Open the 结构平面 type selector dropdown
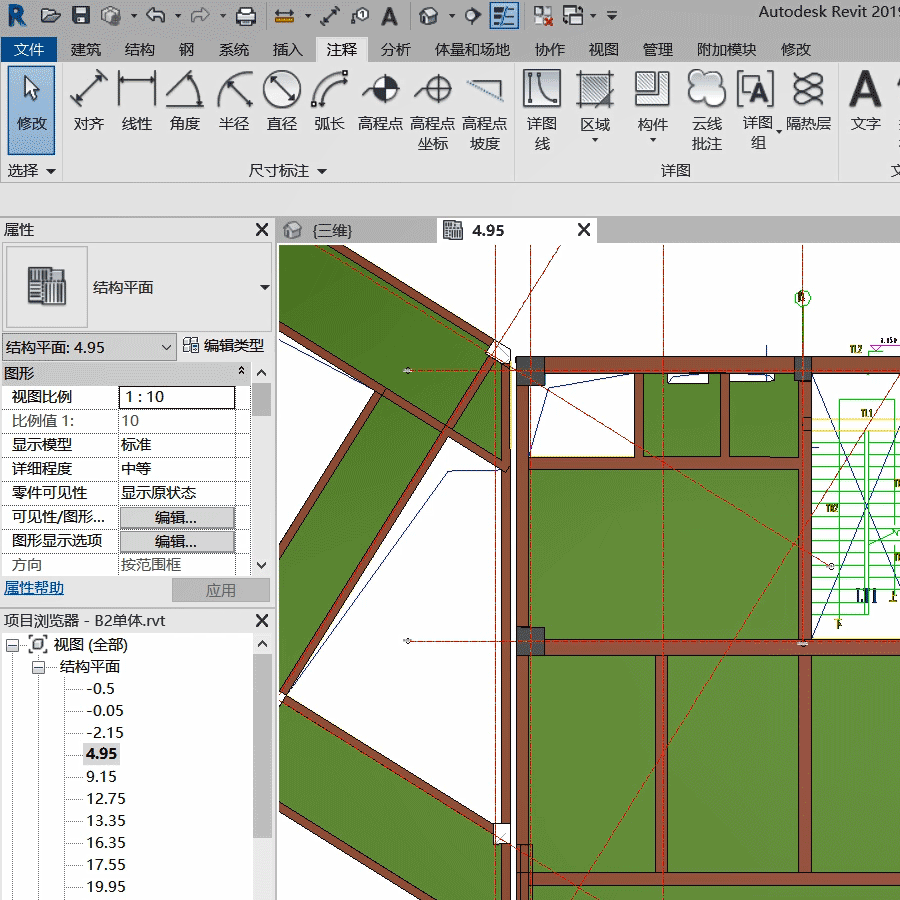 [x=264, y=287]
